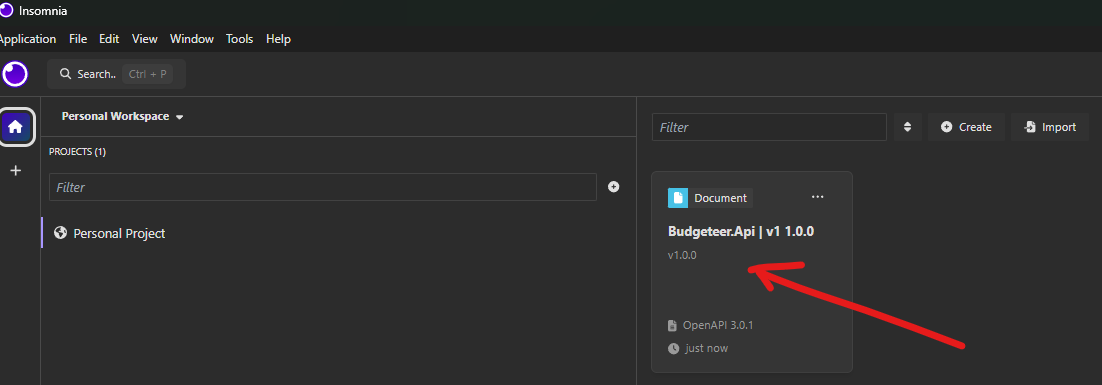Click the PROJECTS (1) heading
1102x385 pixels.
coord(77,152)
